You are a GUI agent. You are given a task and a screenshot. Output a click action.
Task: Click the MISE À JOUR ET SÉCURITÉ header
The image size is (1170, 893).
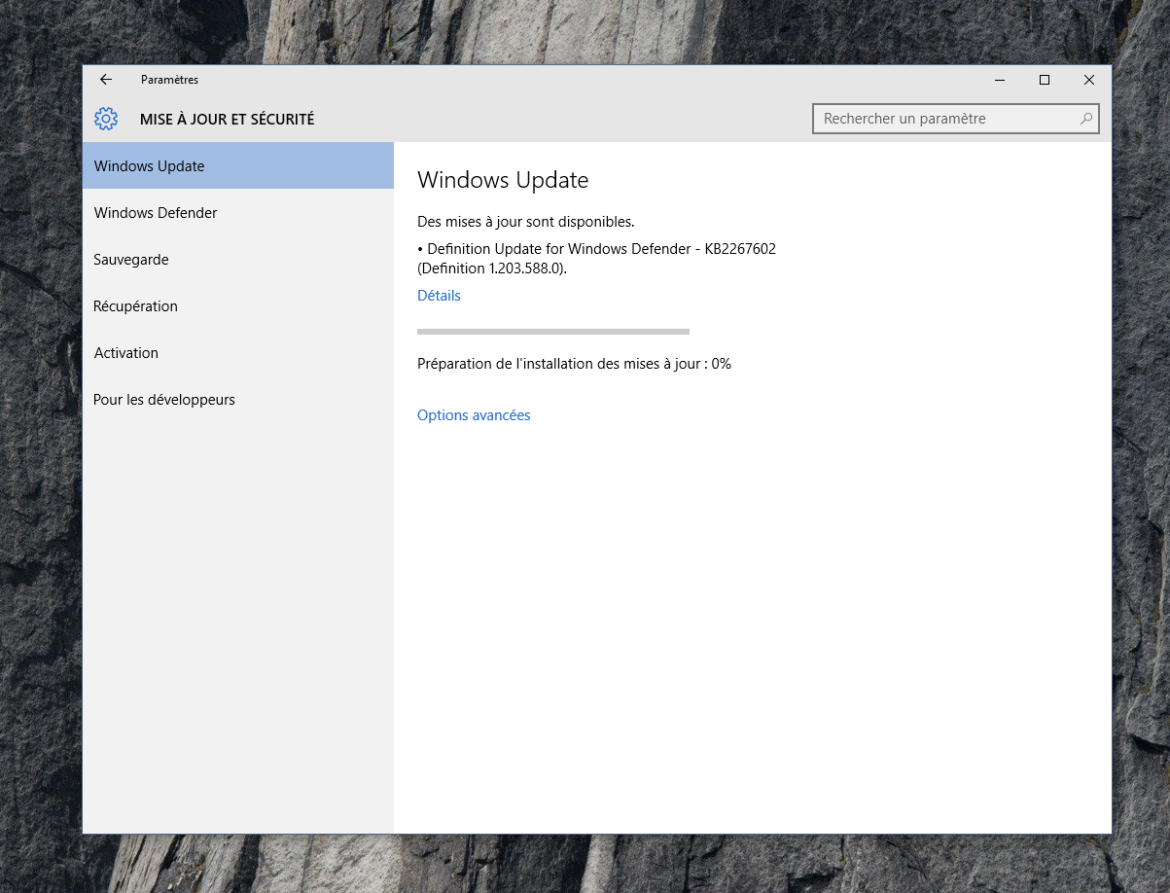tap(226, 119)
